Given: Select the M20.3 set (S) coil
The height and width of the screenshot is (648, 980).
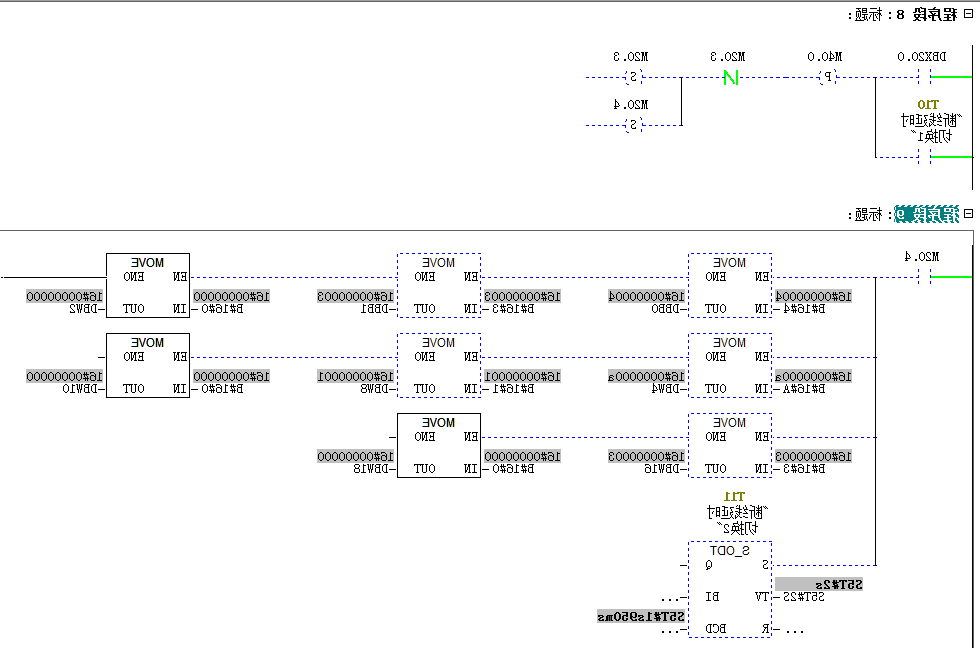Looking at the screenshot, I should (x=633, y=77).
